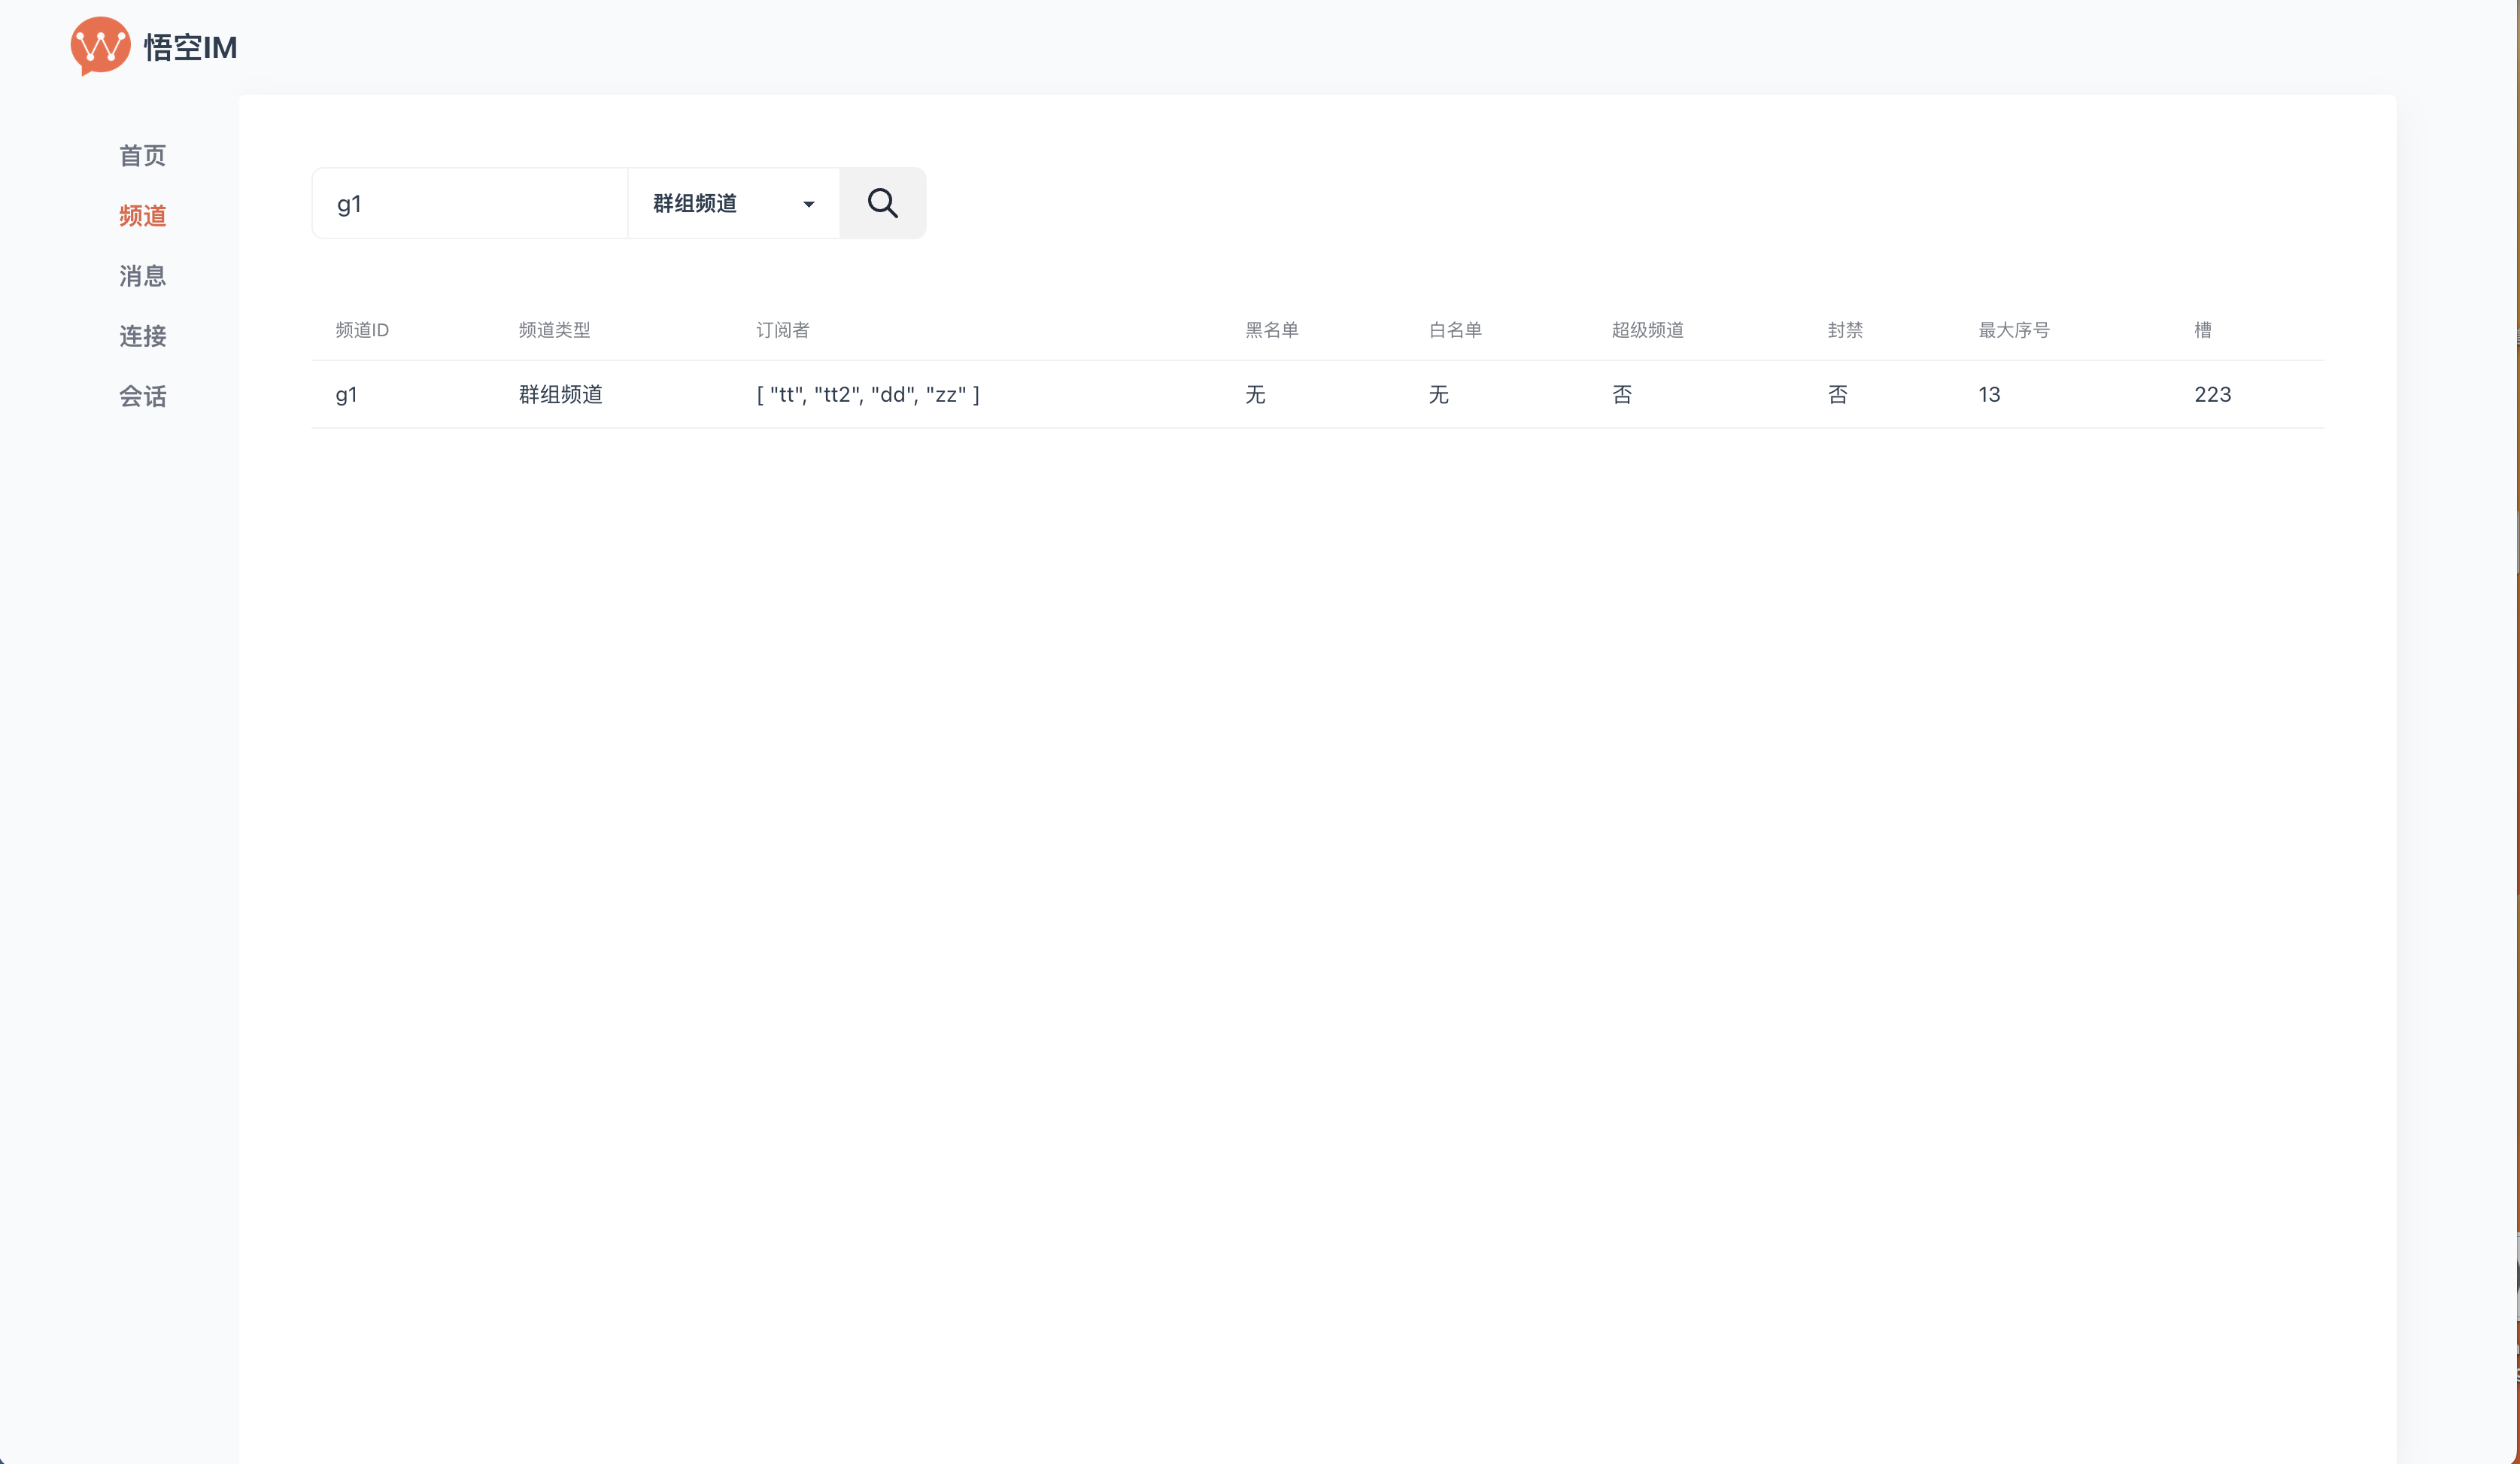The height and width of the screenshot is (1464, 2520).
Task: Click the 群组频道 type cell in row
Action: (x=560, y=394)
